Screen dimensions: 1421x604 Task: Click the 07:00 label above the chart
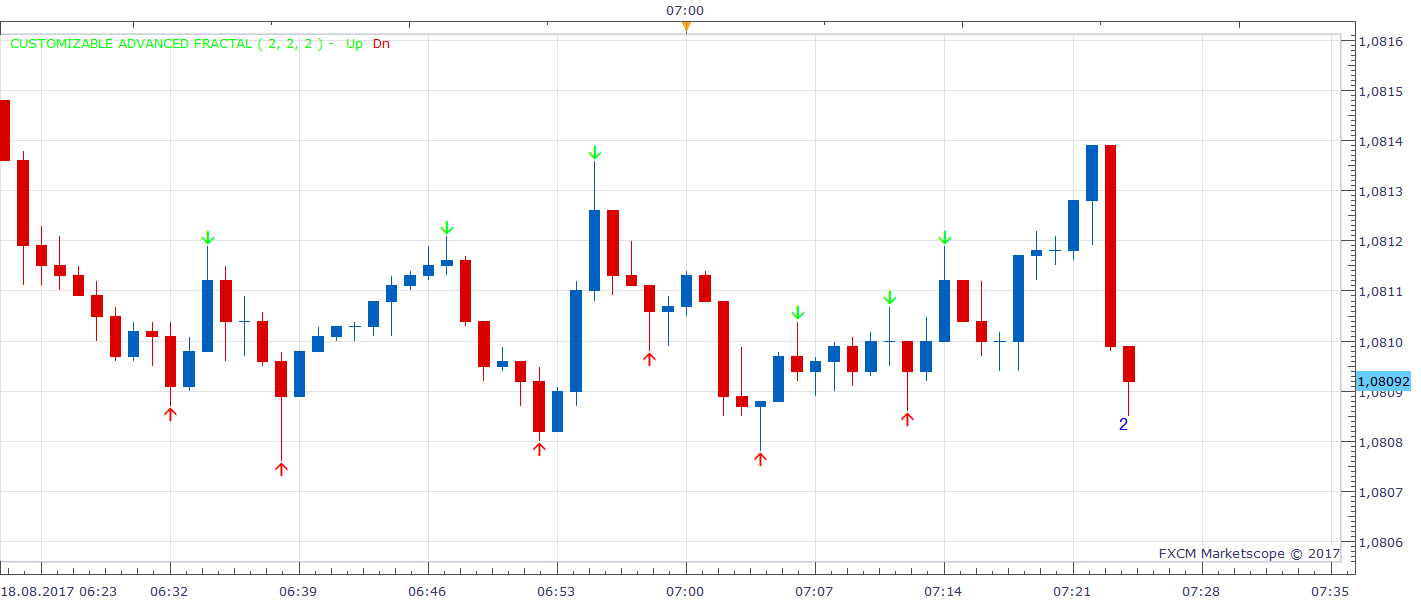(x=685, y=10)
